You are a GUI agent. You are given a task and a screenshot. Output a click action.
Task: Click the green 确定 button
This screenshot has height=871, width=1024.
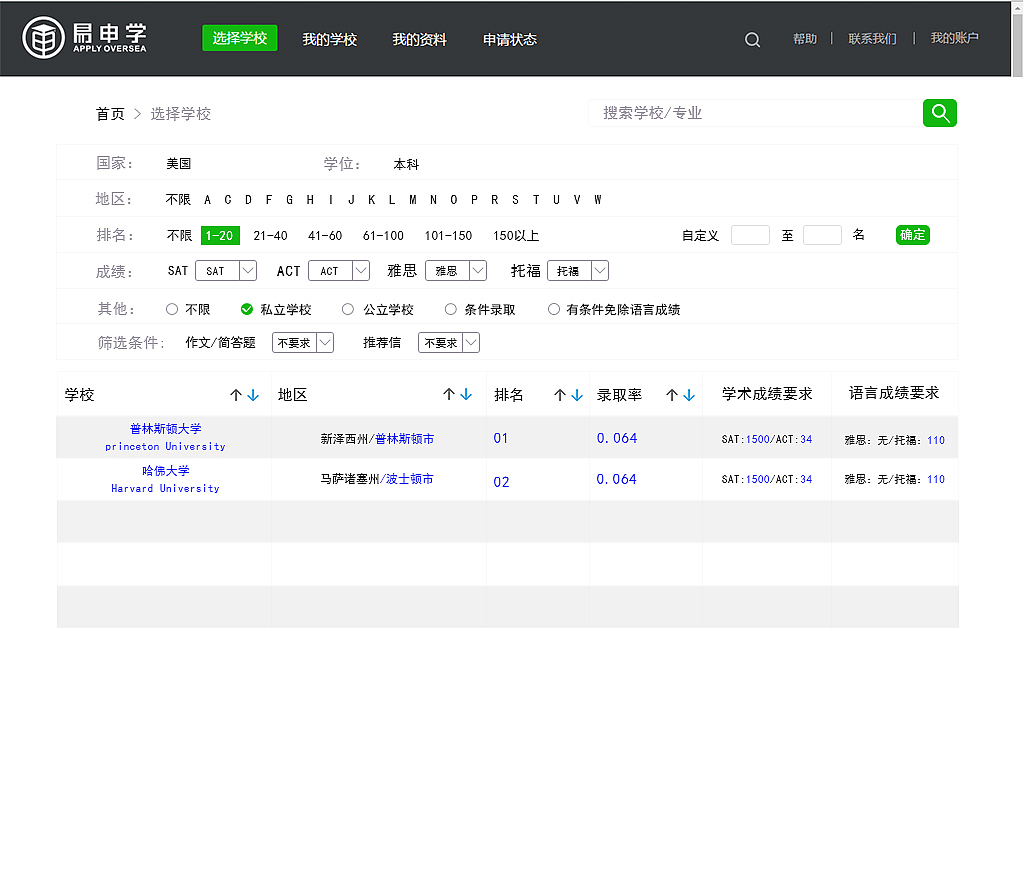click(x=912, y=235)
